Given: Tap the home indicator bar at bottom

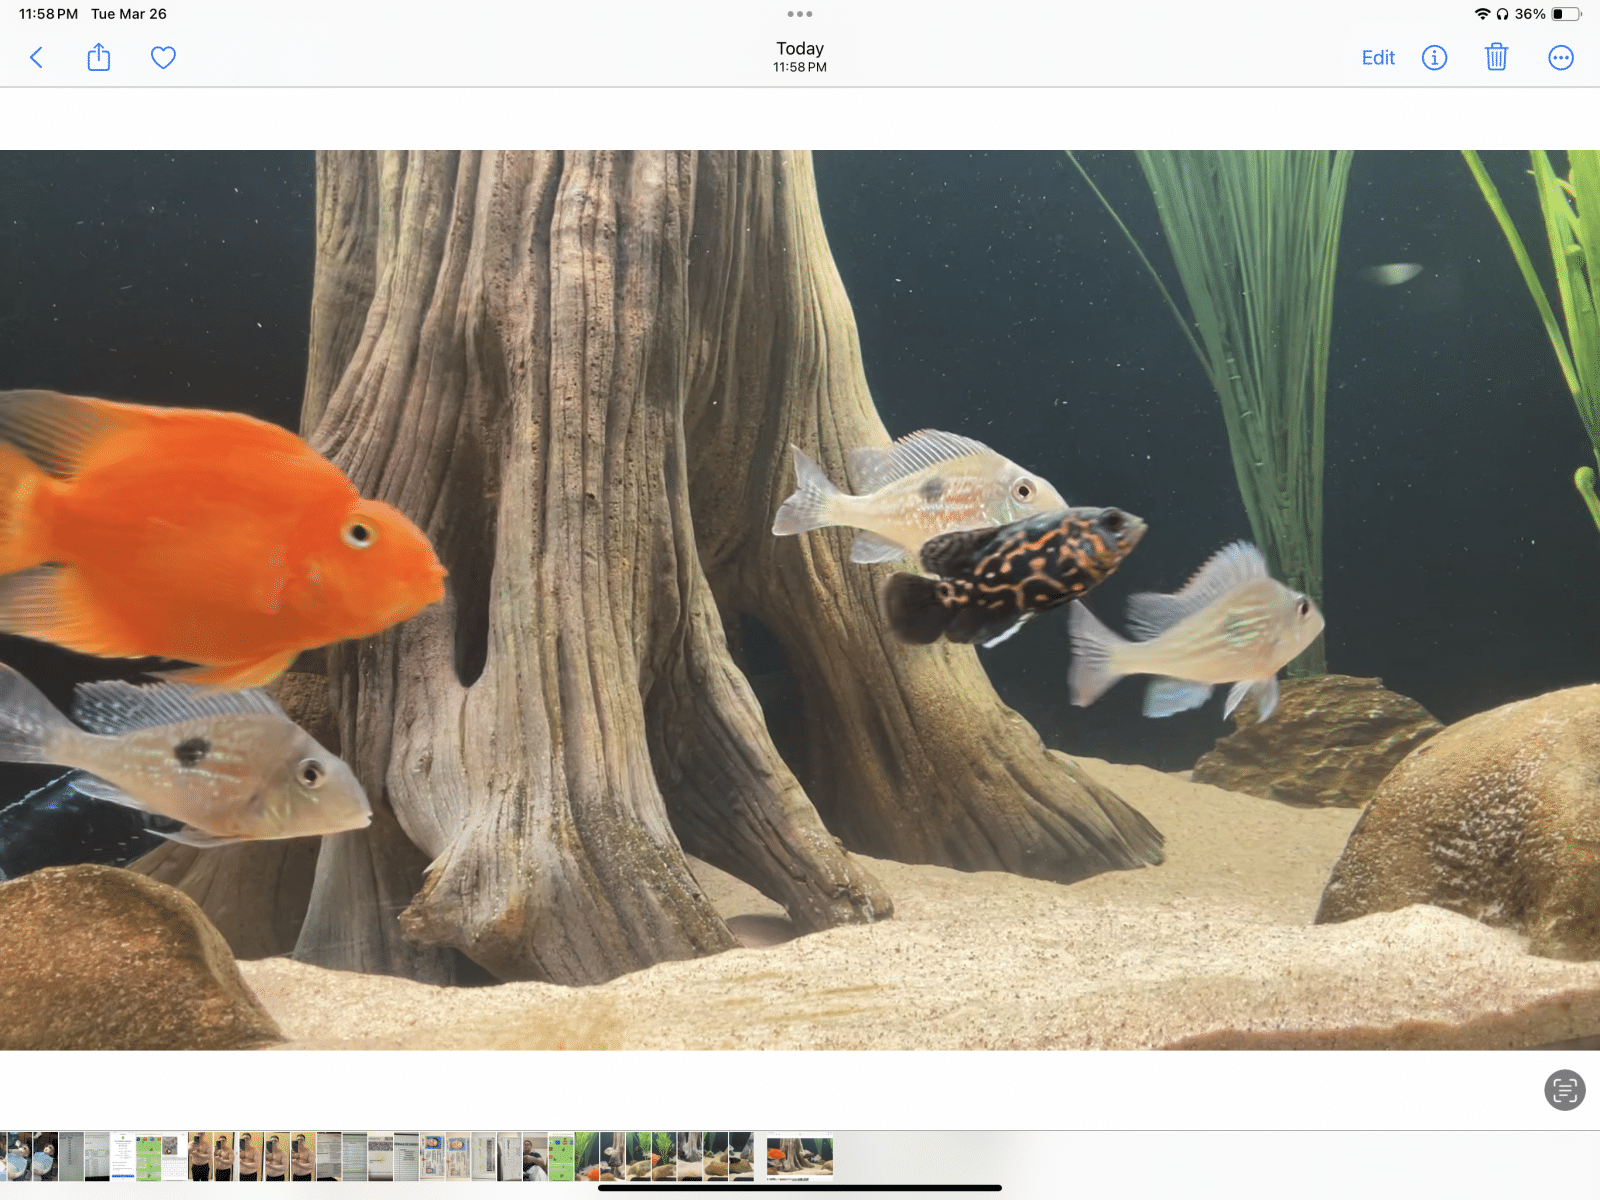Looking at the screenshot, I should [x=800, y=1188].
